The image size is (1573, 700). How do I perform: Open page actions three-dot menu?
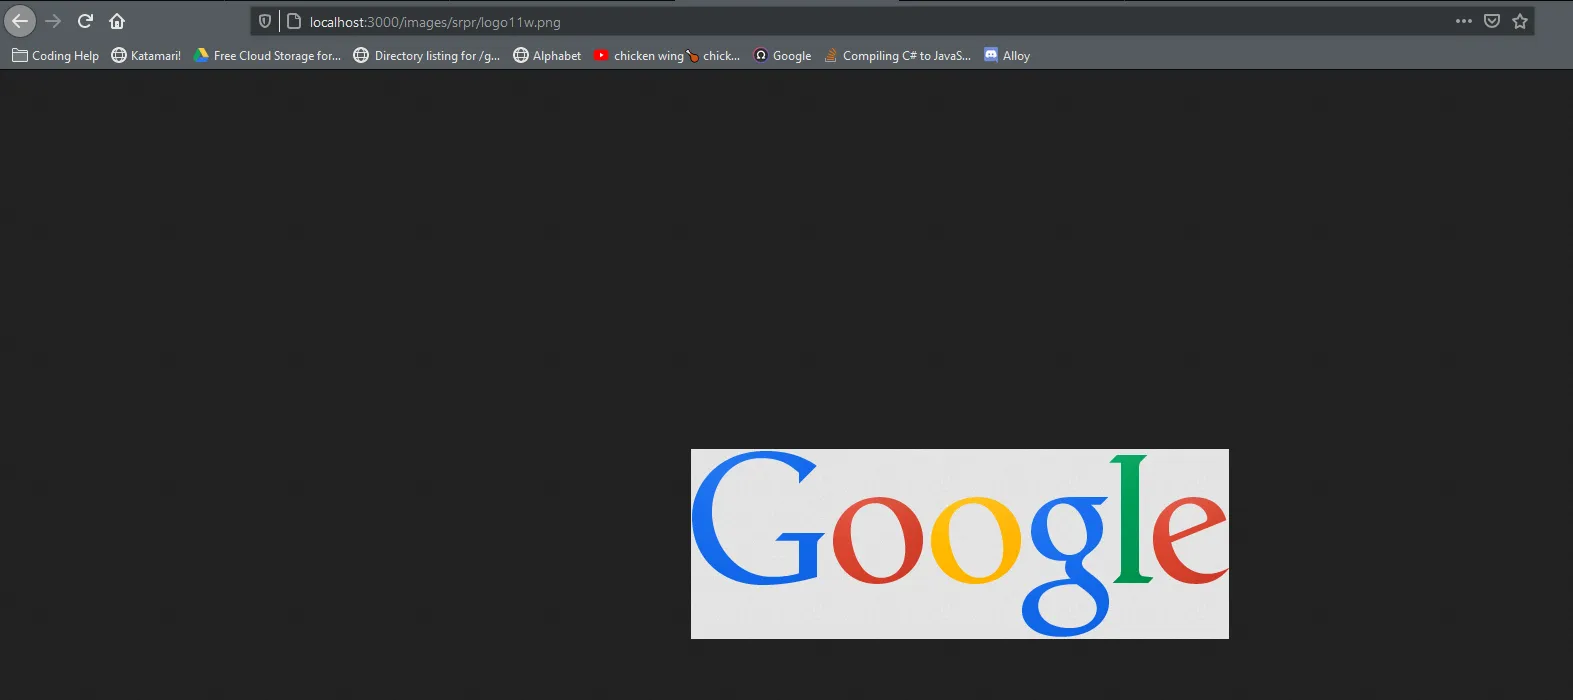pos(1464,21)
